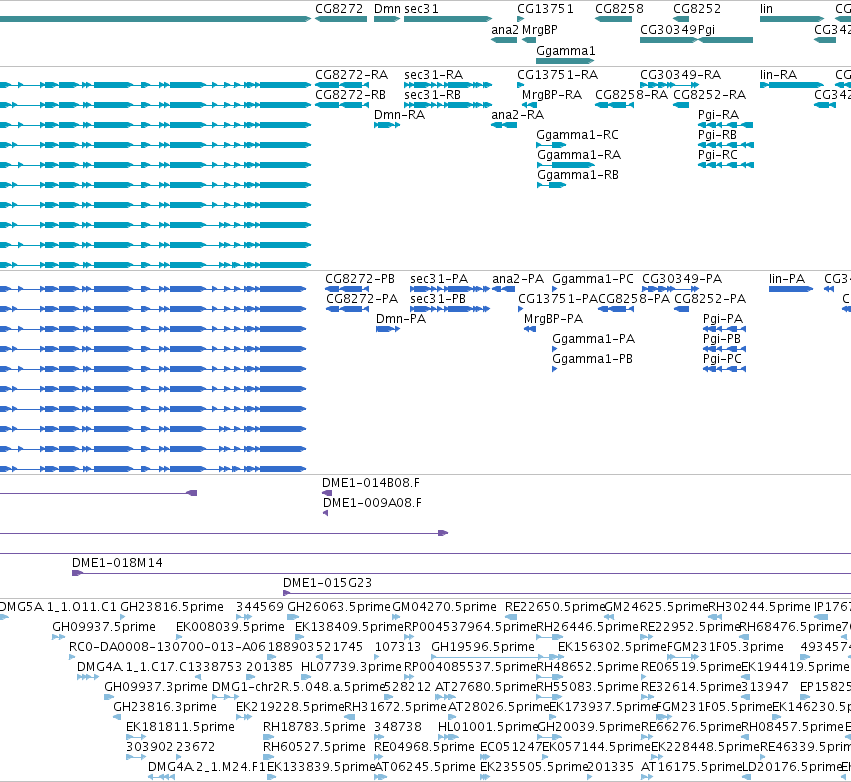This screenshot has width=851, height=782.
Task: Select the CG8258 gene label
Action: (619, 9)
